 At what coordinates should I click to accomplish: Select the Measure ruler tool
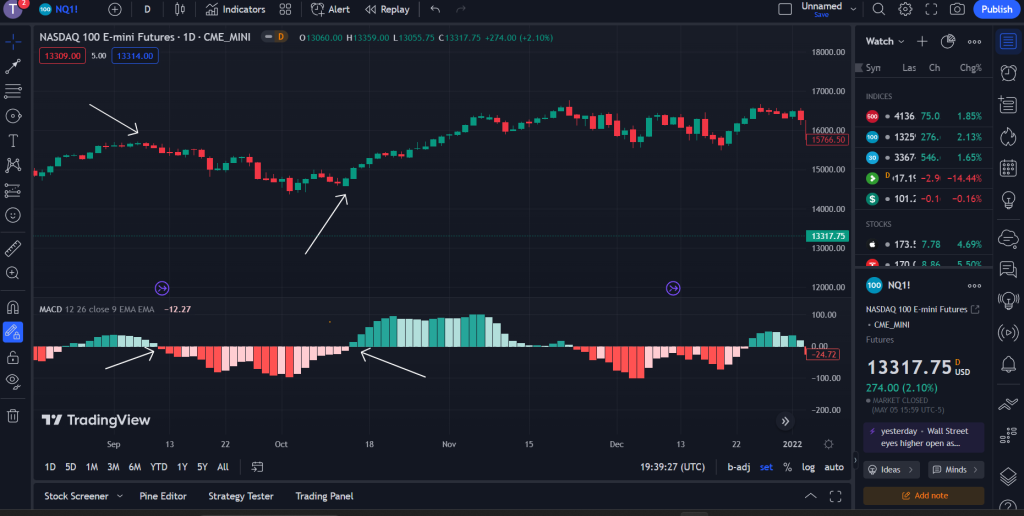click(13, 247)
